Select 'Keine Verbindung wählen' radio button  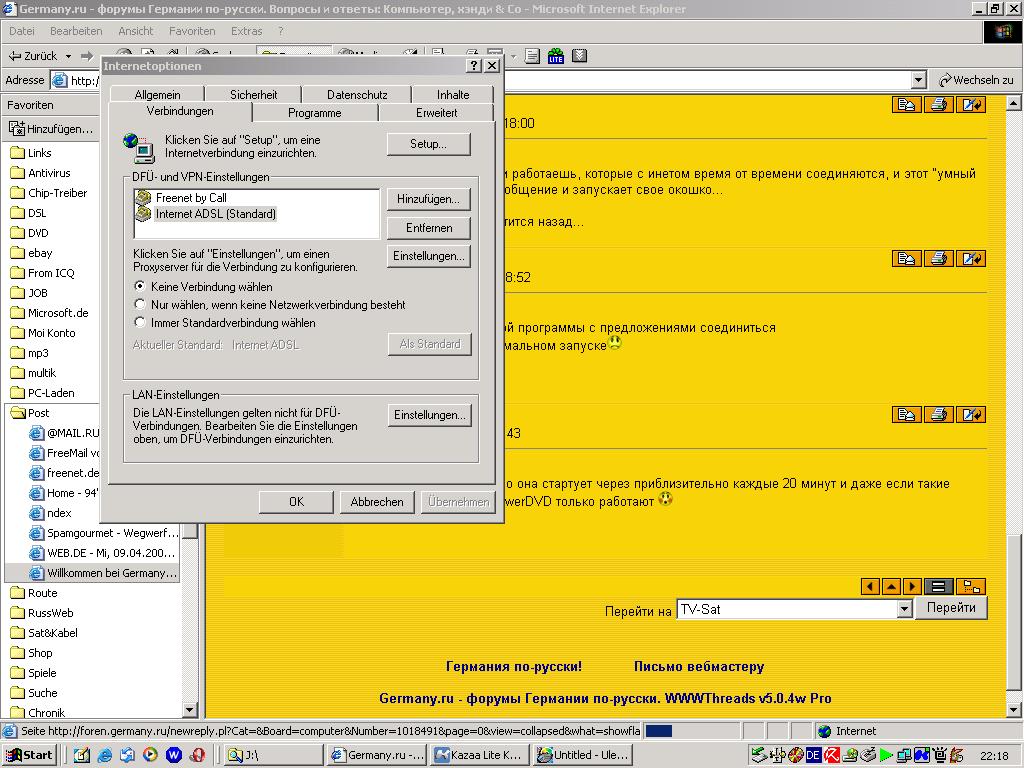click(x=139, y=286)
